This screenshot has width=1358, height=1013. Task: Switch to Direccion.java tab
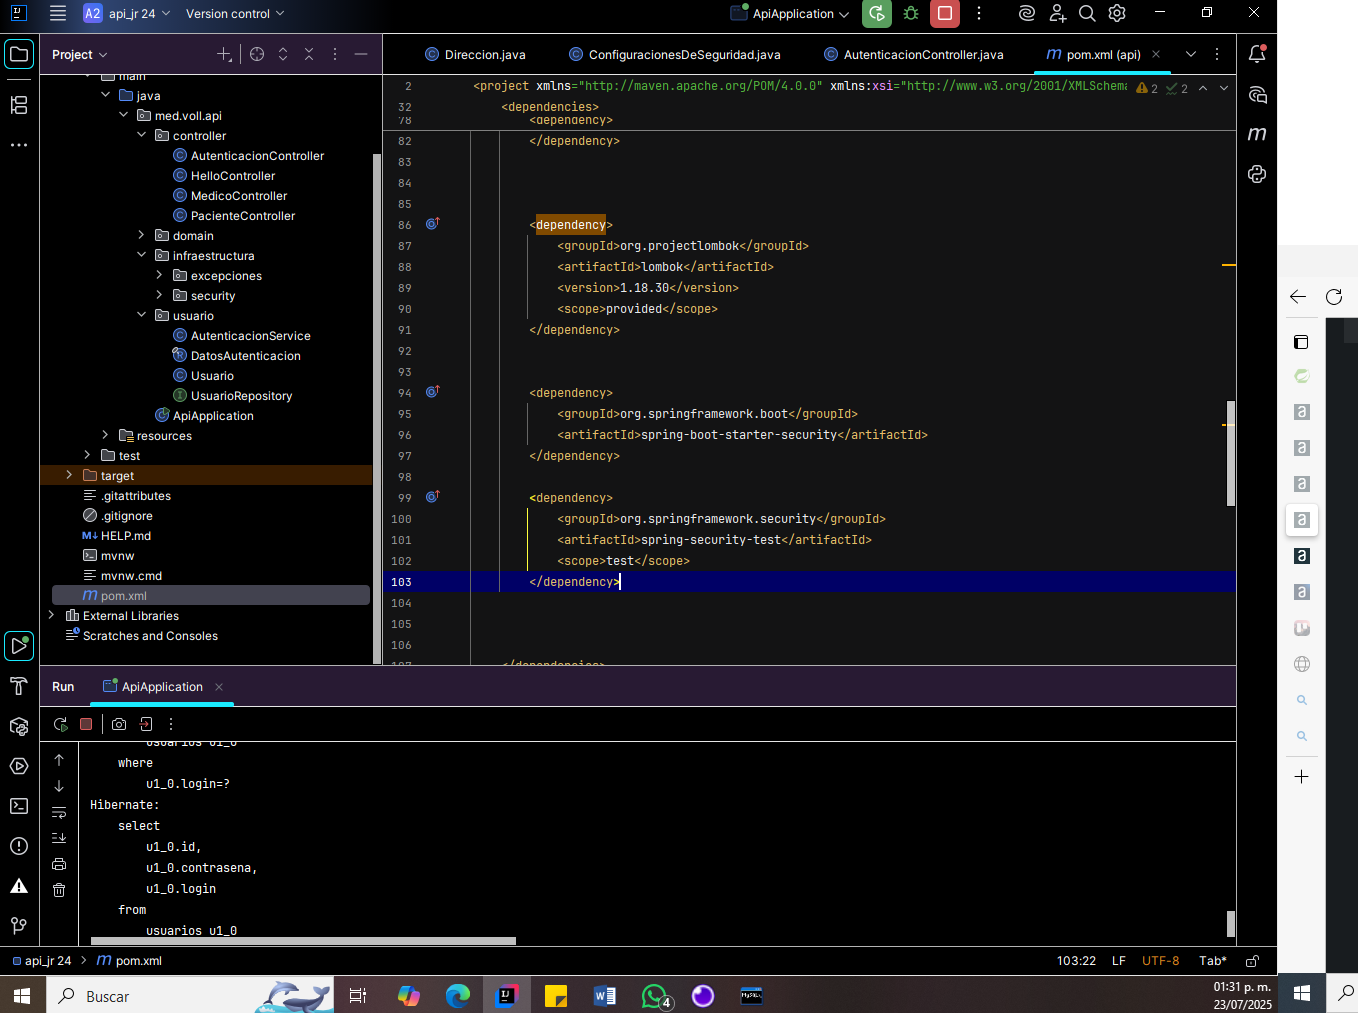click(x=475, y=54)
